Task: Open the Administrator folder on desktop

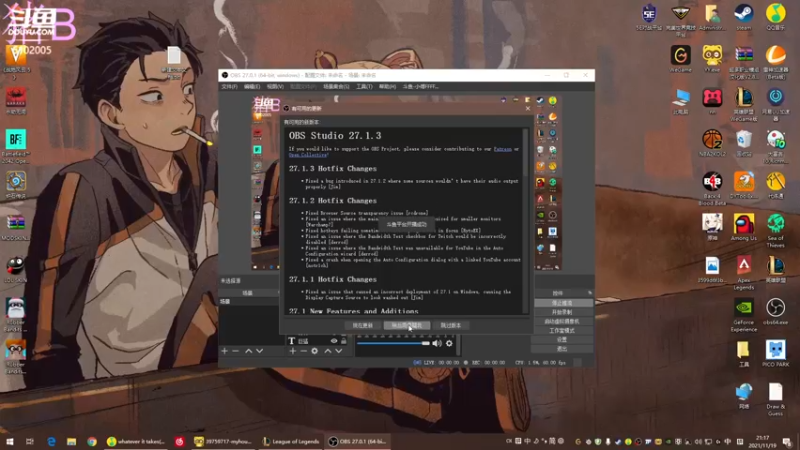Action: pyautogui.click(x=712, y=16)
